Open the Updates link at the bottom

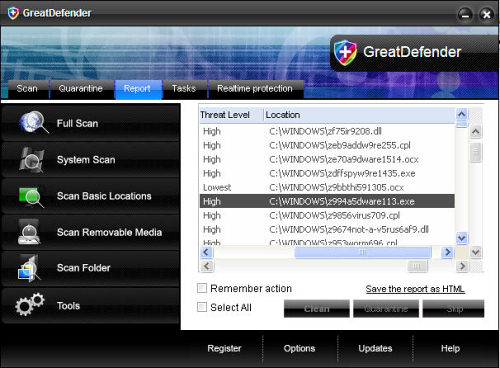tap(375, 348)
